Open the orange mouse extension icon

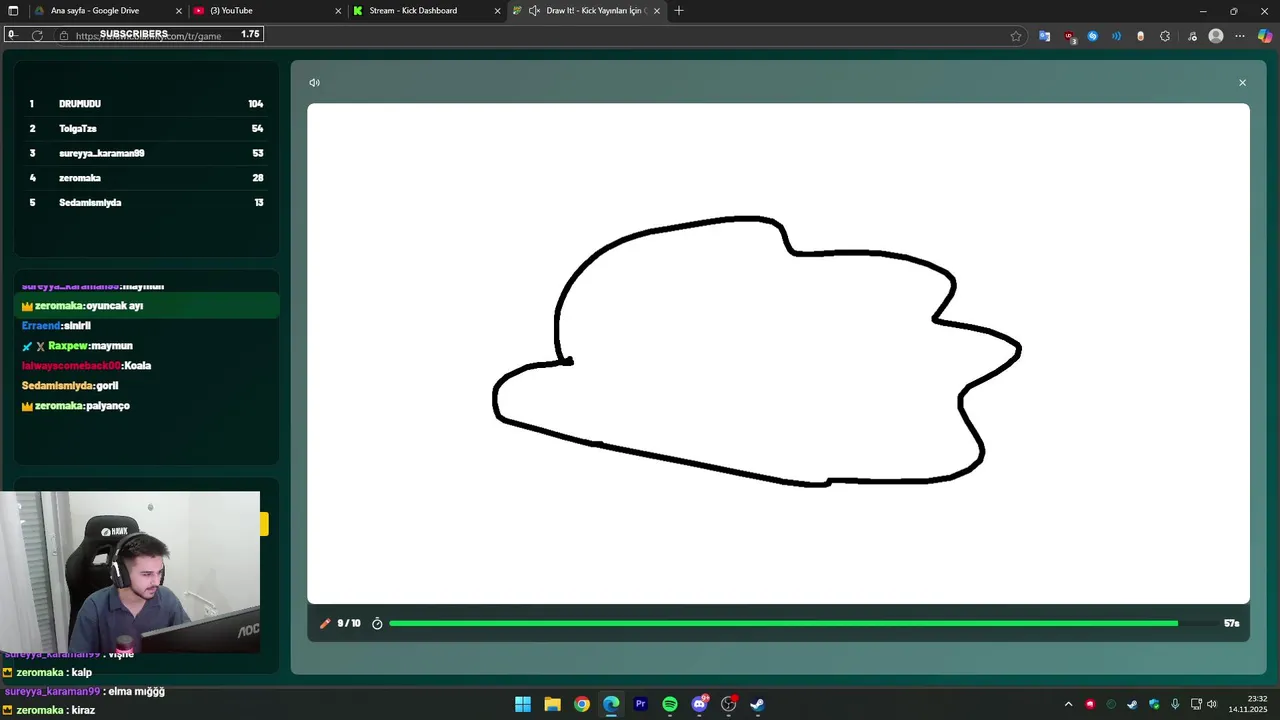(1141, 36)
